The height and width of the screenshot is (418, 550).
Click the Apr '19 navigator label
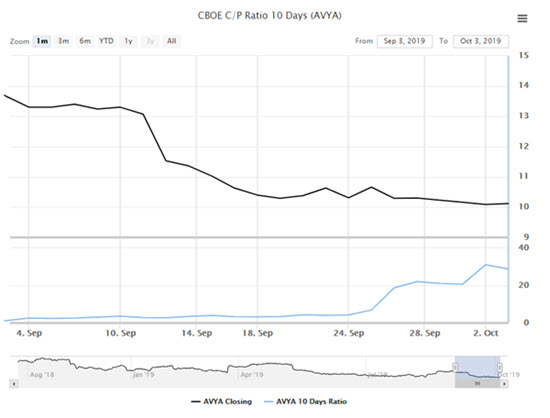[x=252, y=375]
